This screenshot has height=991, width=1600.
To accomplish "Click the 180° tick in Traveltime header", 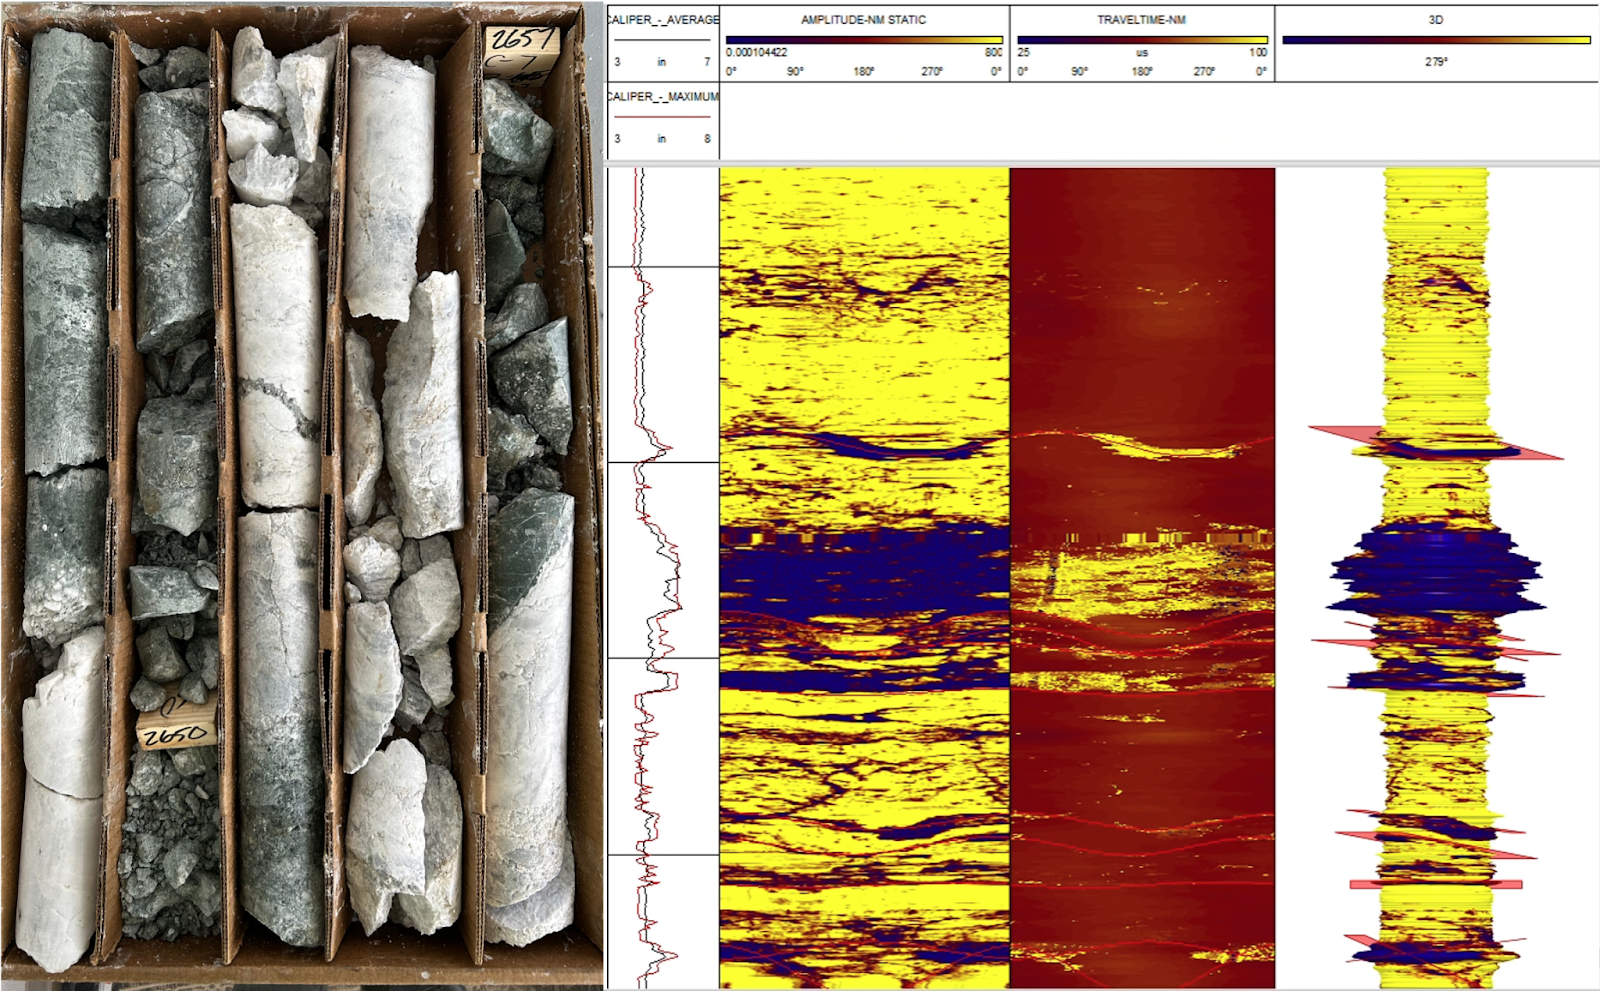I will [1142, 72].
